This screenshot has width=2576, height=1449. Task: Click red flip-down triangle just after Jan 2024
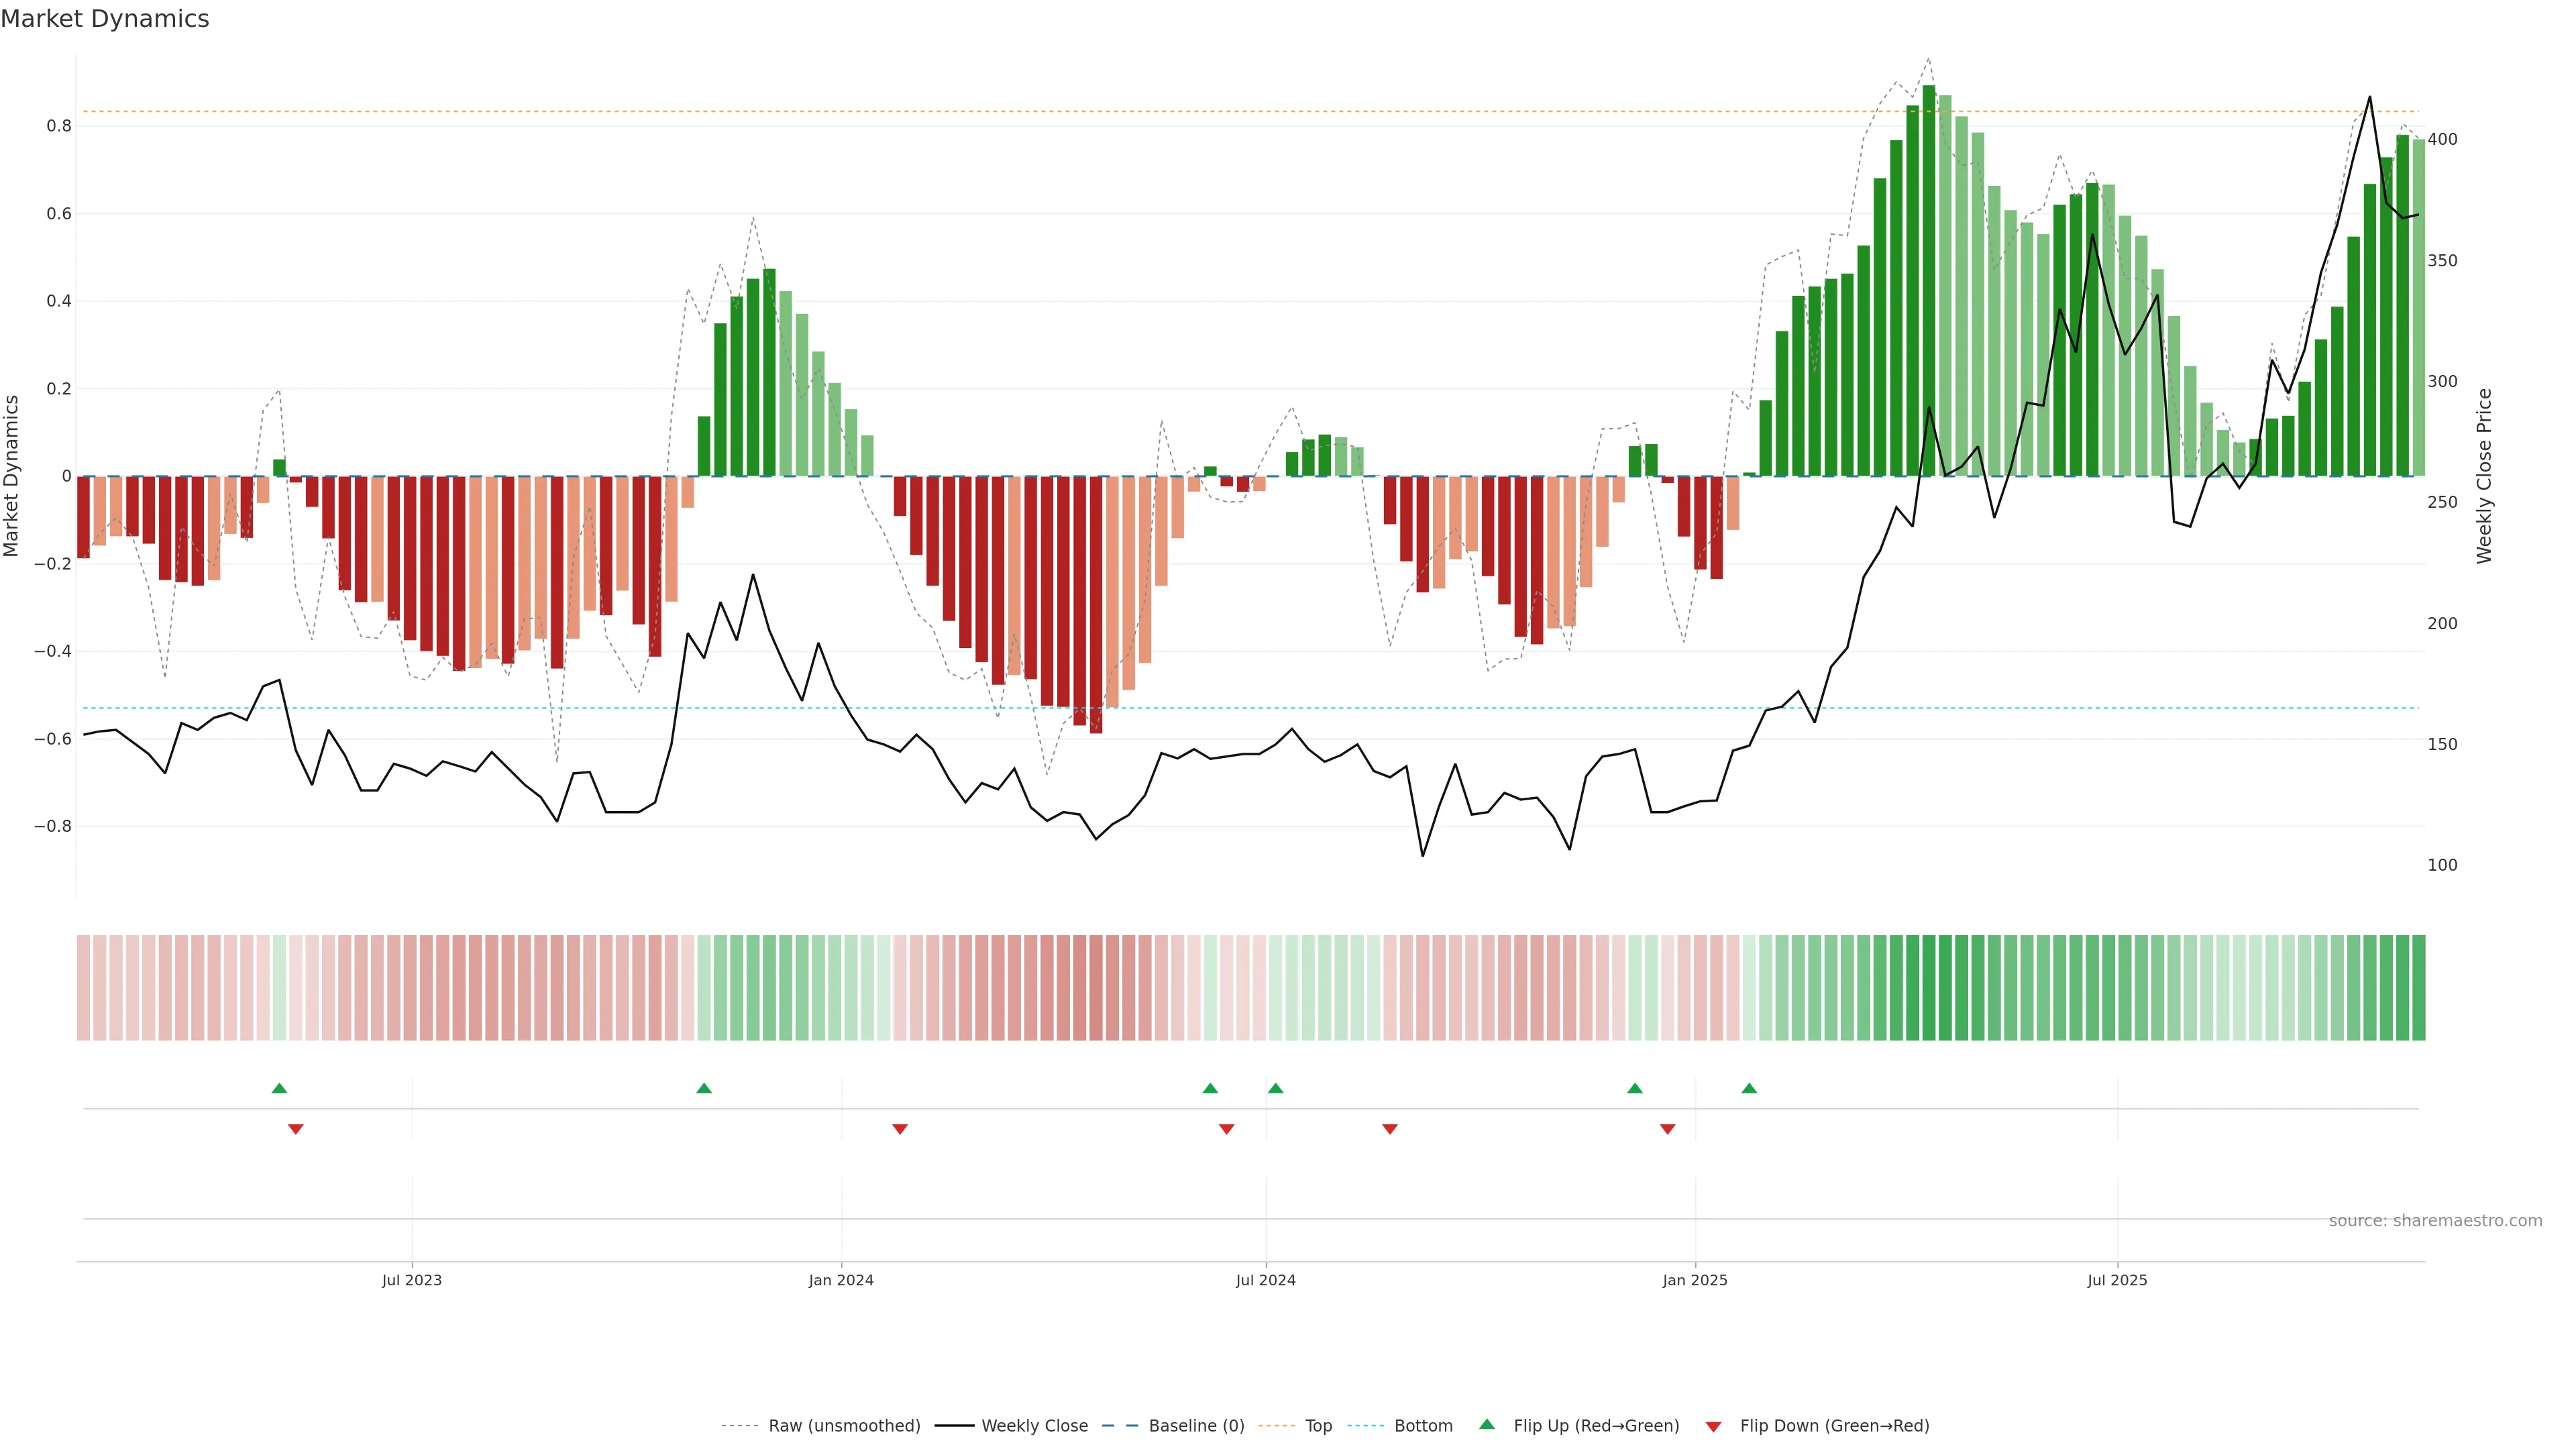pos(900,1129)
